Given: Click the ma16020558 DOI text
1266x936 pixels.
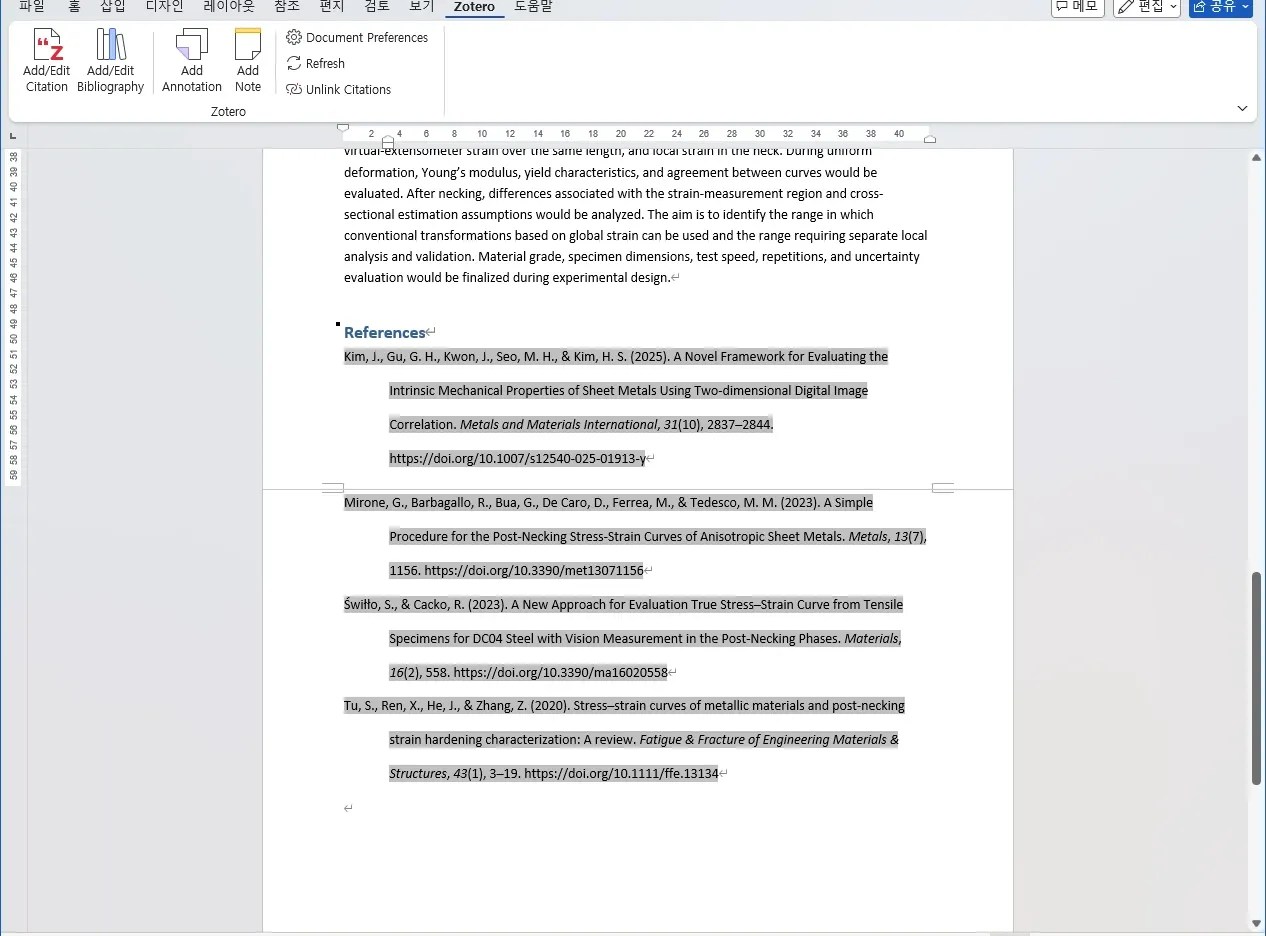Looking at the screenshot, I should 560,672.
